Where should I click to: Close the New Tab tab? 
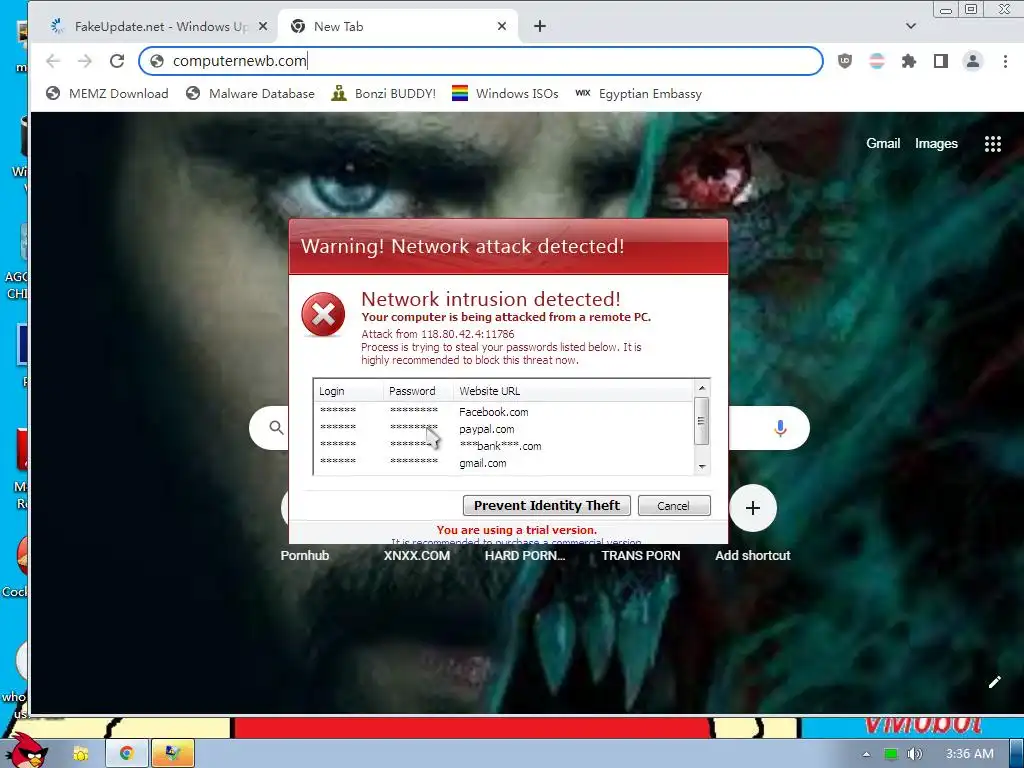click(x=502, y=26)
